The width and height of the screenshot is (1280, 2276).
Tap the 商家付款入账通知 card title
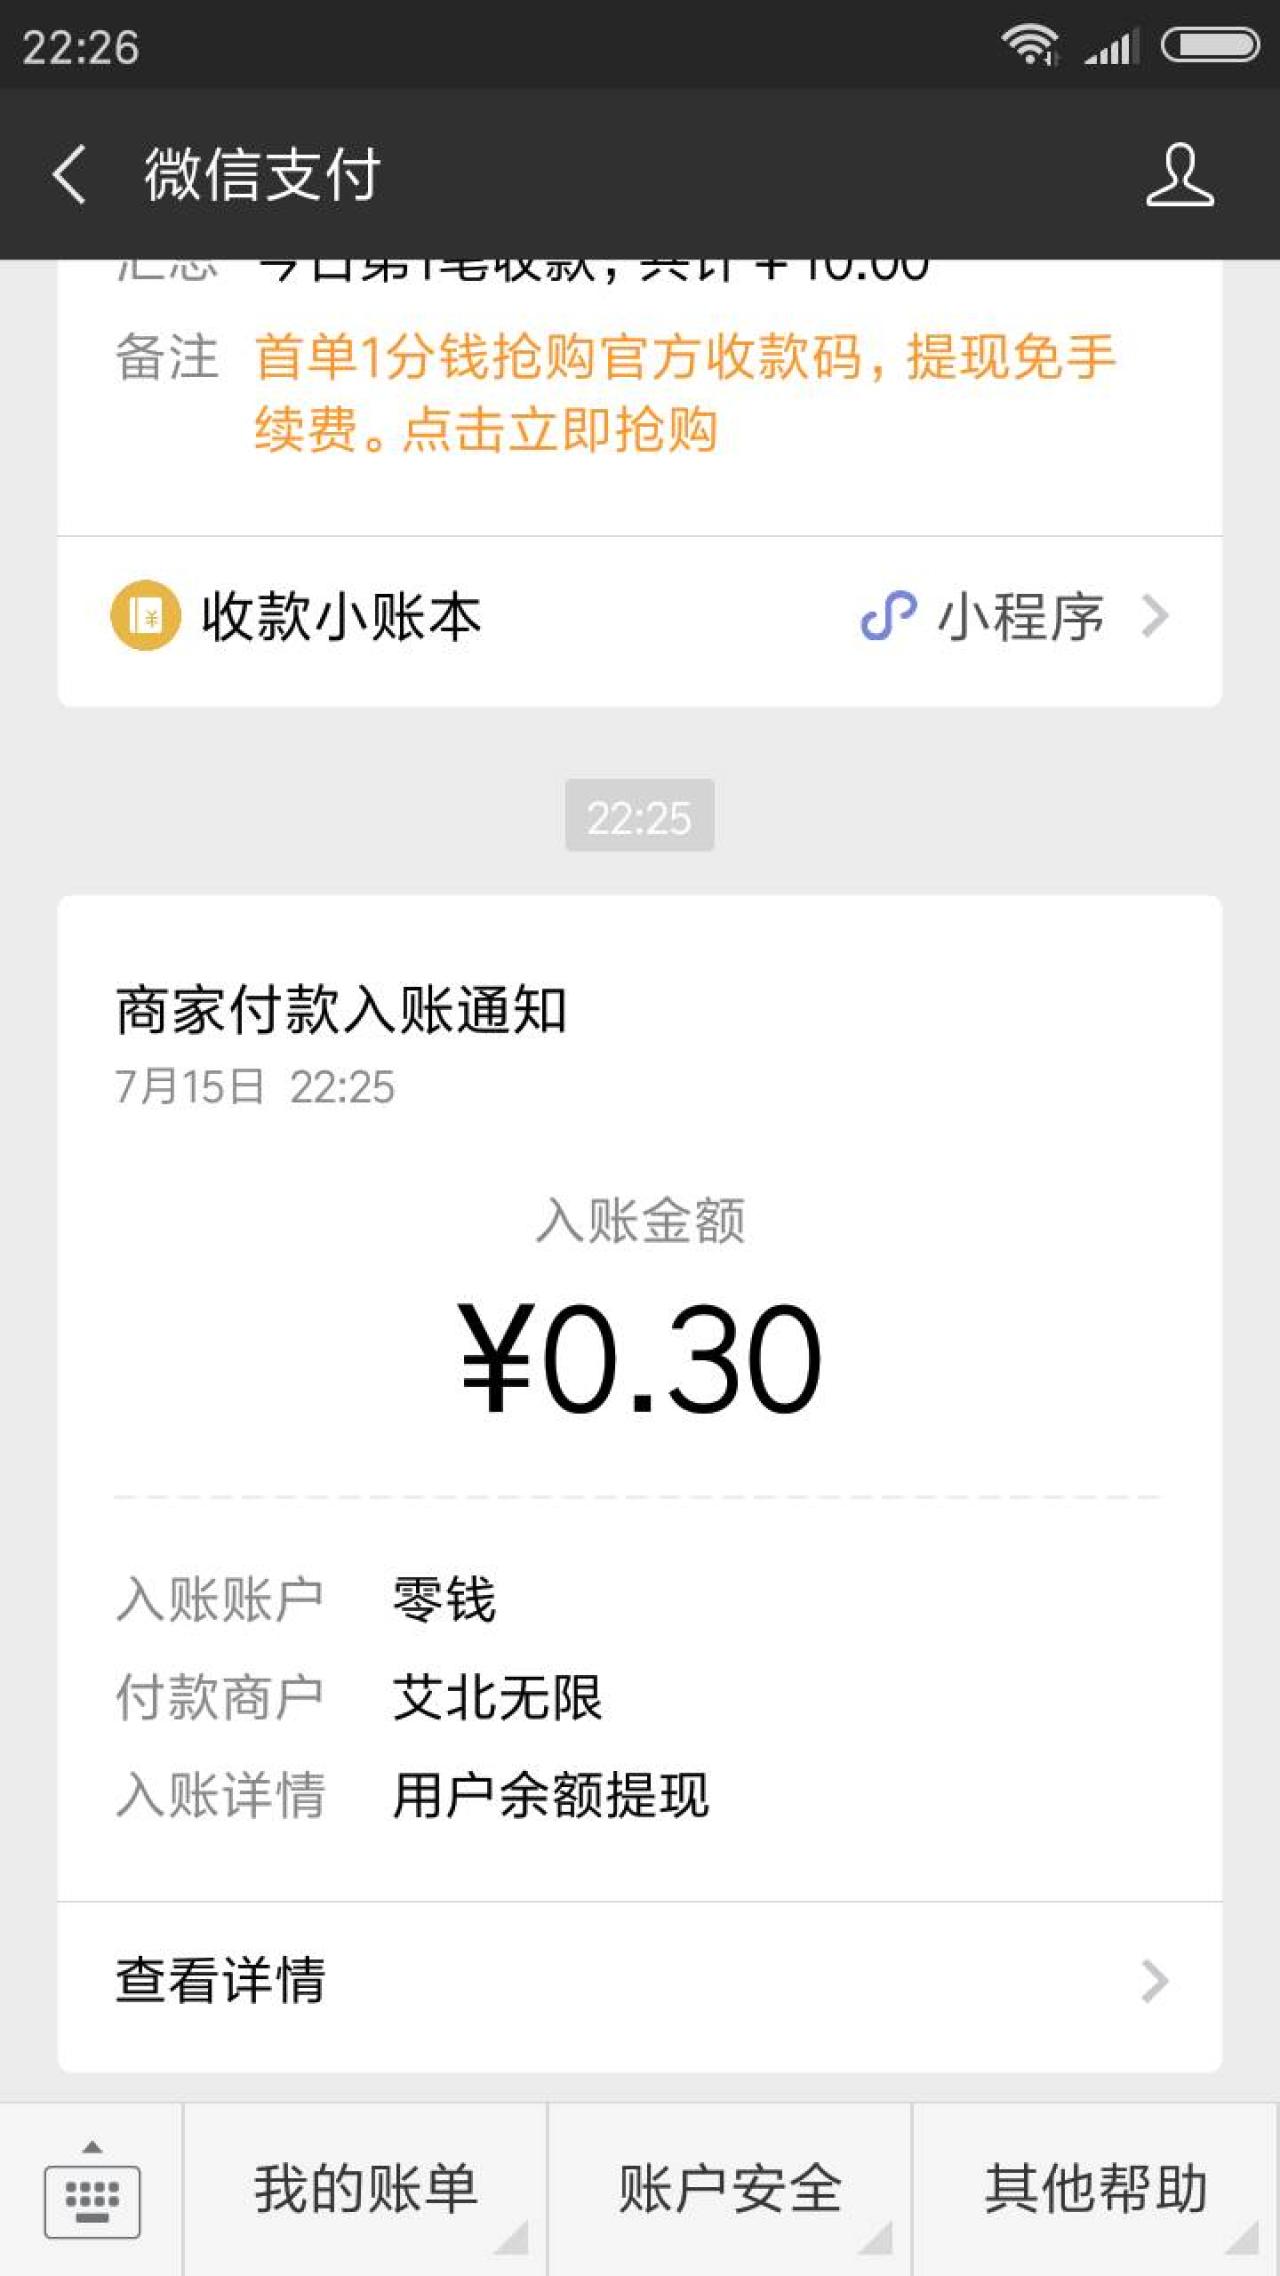point(341,1009)
